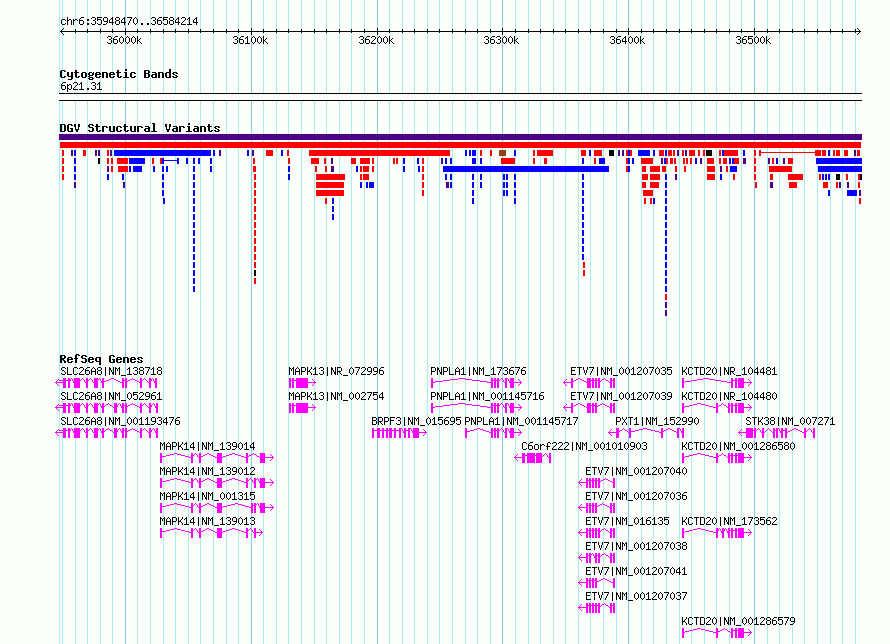Click the full-width purple structural variant bar
Image resolution: width=890 pixels, height=644 pixels.
pos(460,137)
